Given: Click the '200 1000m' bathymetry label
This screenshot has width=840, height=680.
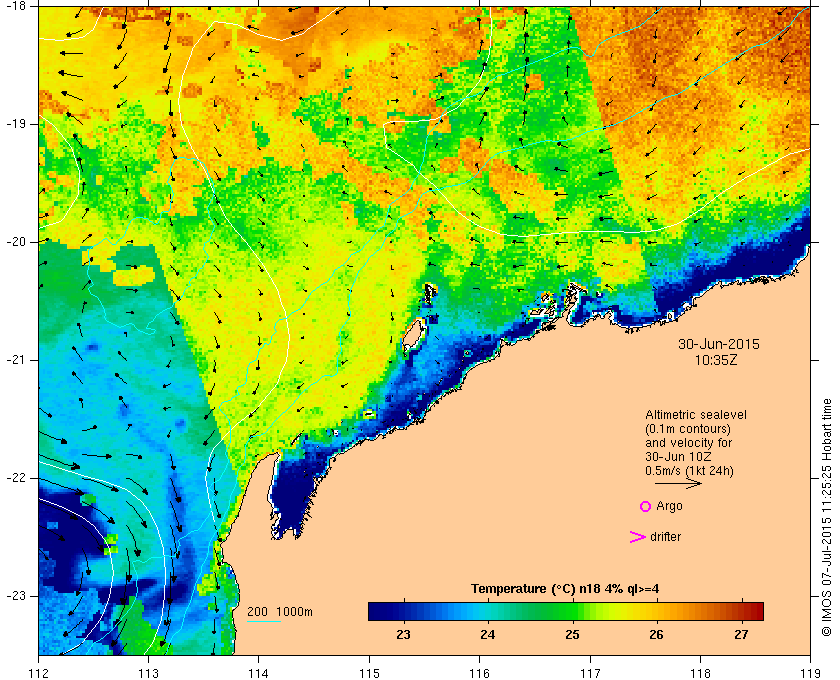Looking at the screenshot, I should (x=280, y=612).
